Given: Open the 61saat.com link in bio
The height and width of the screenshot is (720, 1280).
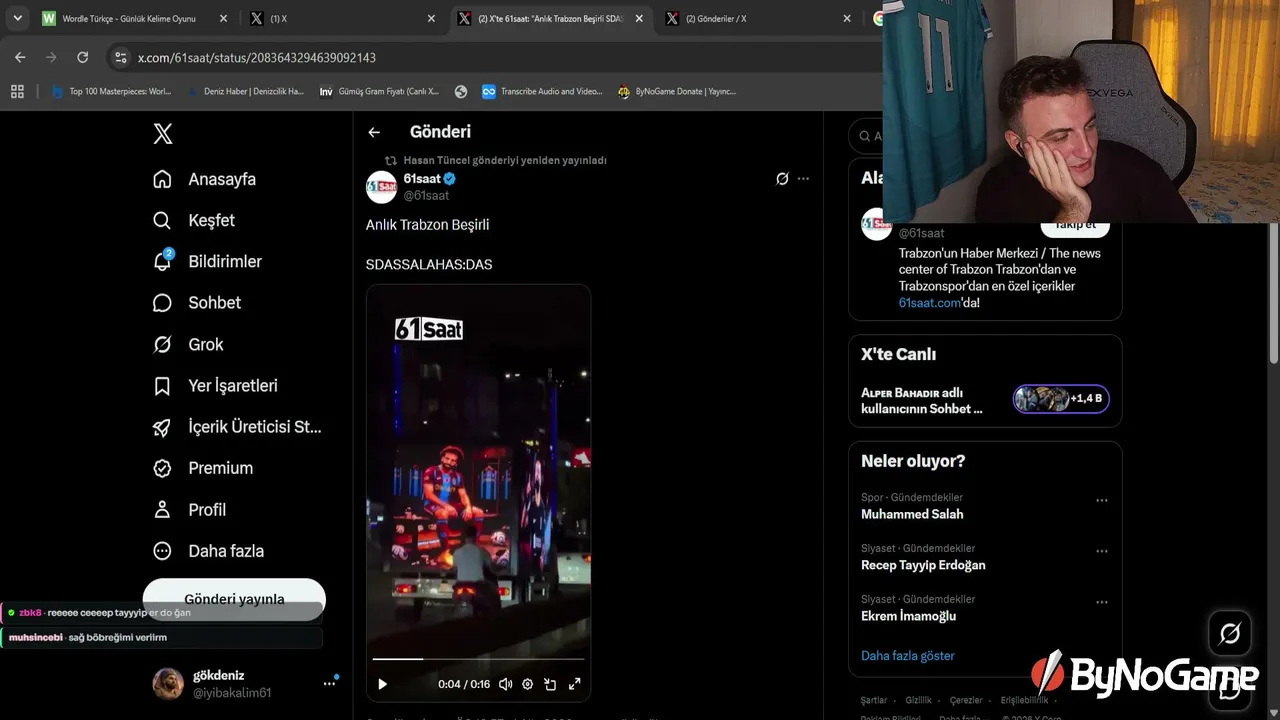Looking at the screenshot, I should click(929, 302).
